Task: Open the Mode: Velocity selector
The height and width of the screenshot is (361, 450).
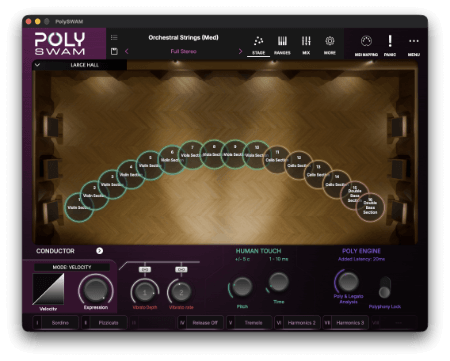Action: (x=72, y=267)
